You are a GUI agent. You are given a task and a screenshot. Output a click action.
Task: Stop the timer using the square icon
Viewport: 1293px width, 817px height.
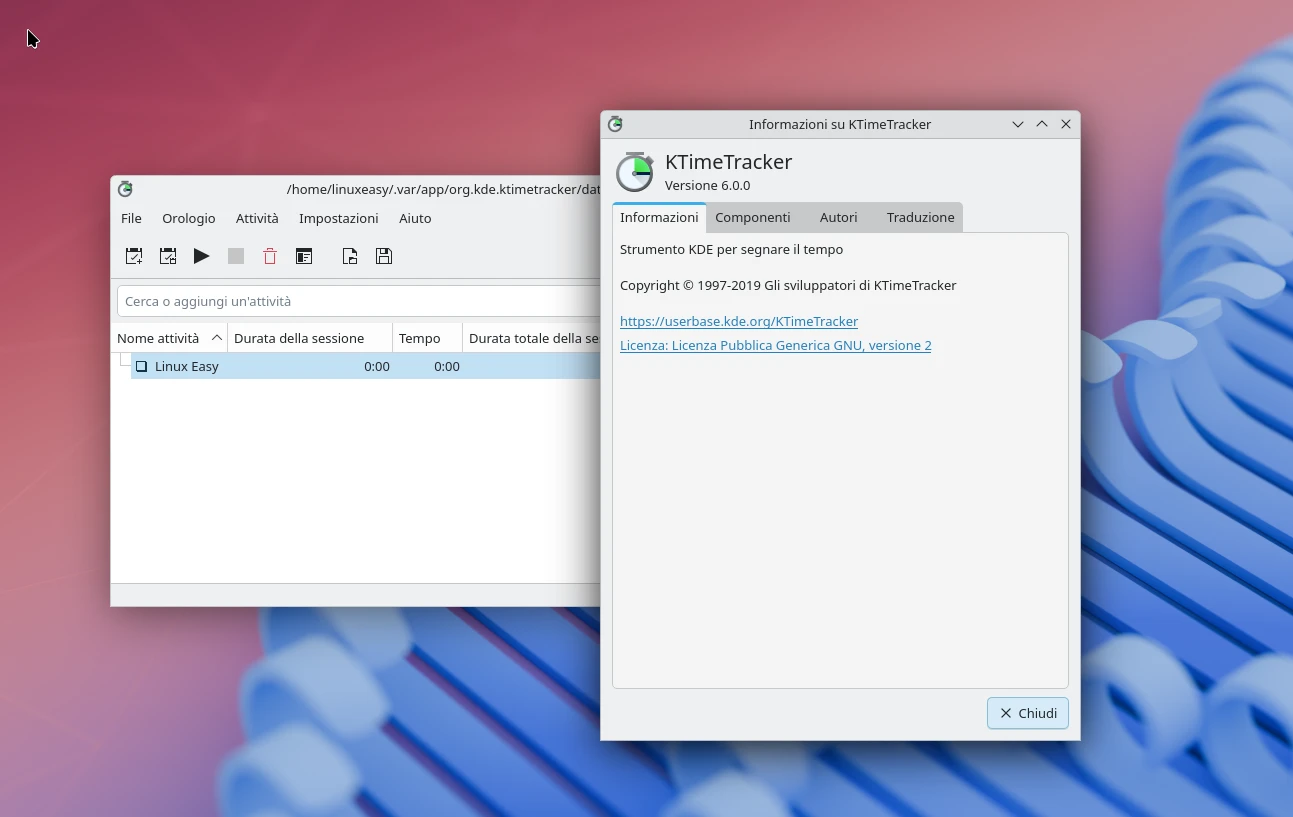click(x=235, y=256)
